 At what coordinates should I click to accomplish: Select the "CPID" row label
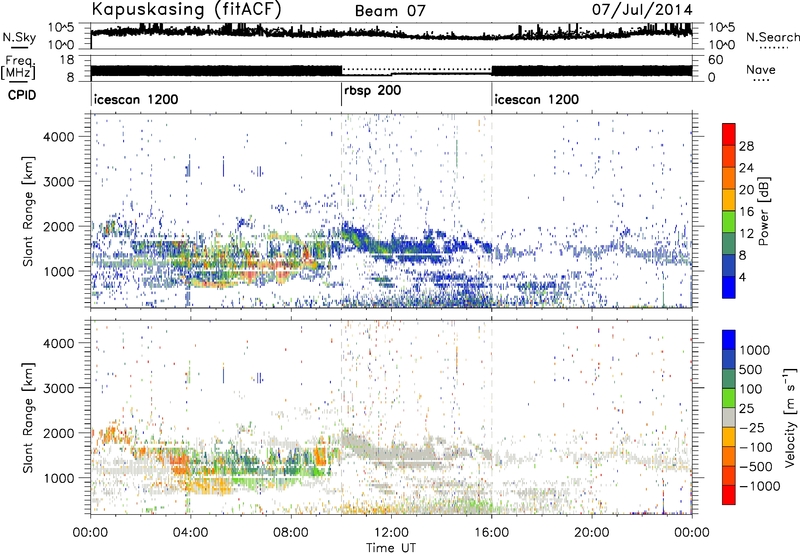pyautogui.click(x=21, y=95)
